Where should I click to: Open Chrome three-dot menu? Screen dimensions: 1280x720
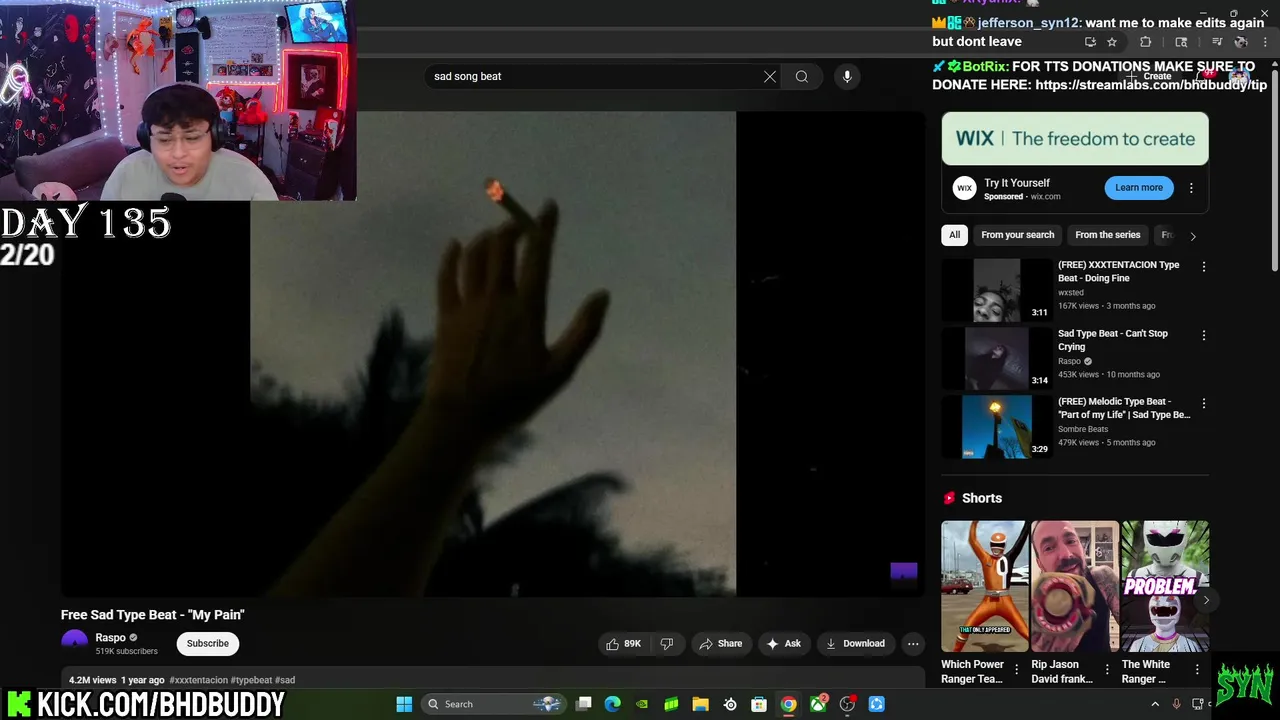click(1265, 42)
